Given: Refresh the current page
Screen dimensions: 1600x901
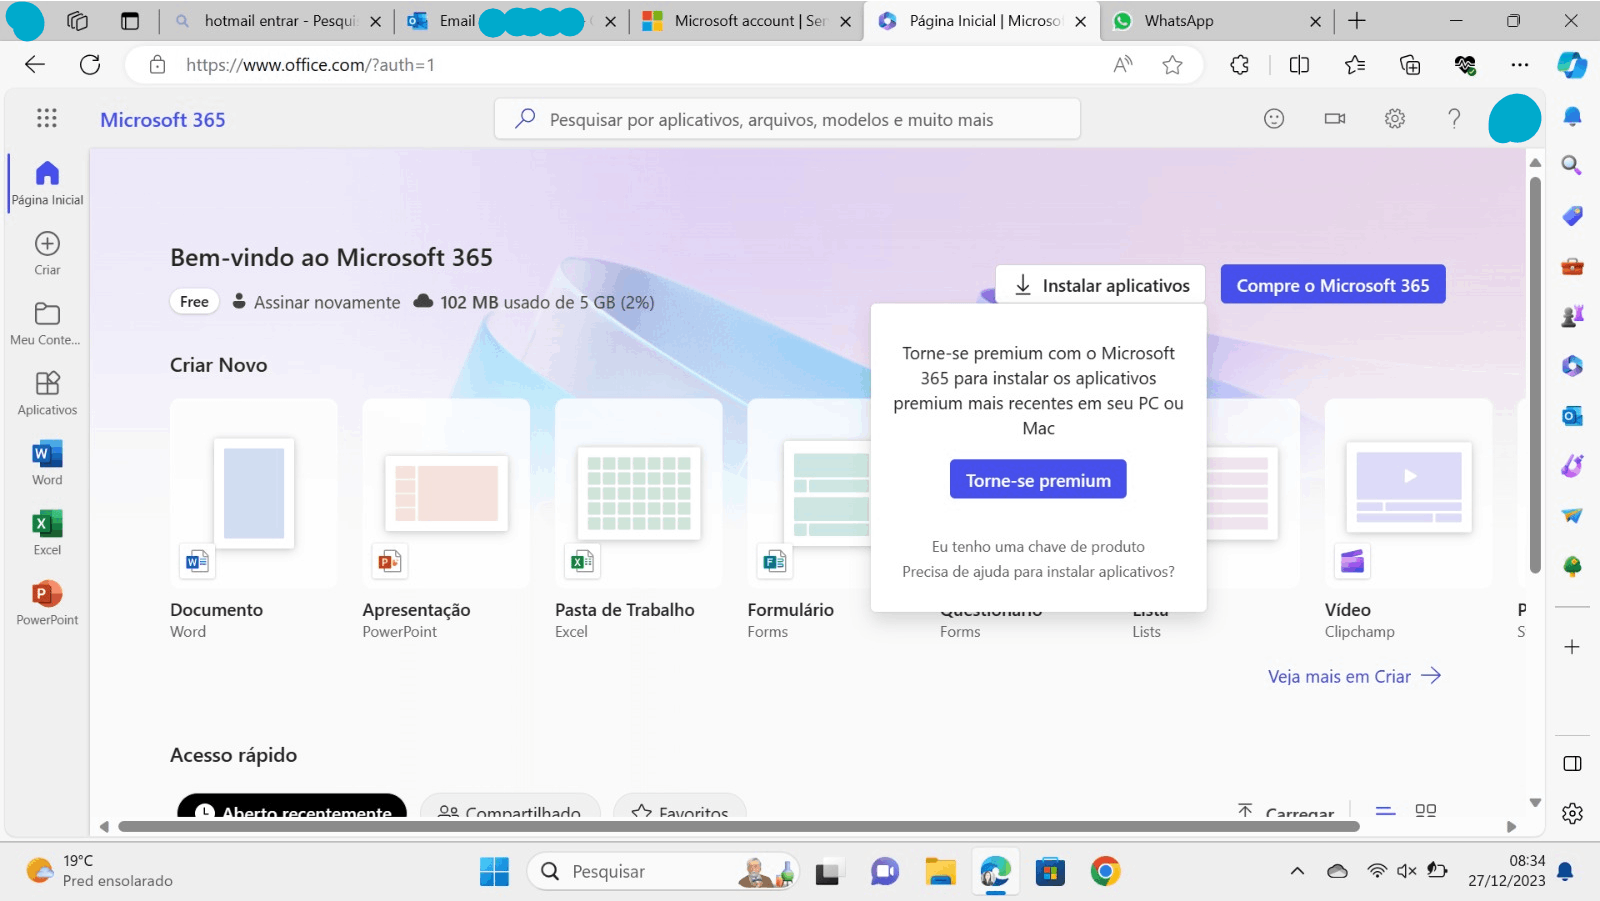Looking at the screenshot, I should (x=90, y=65).
